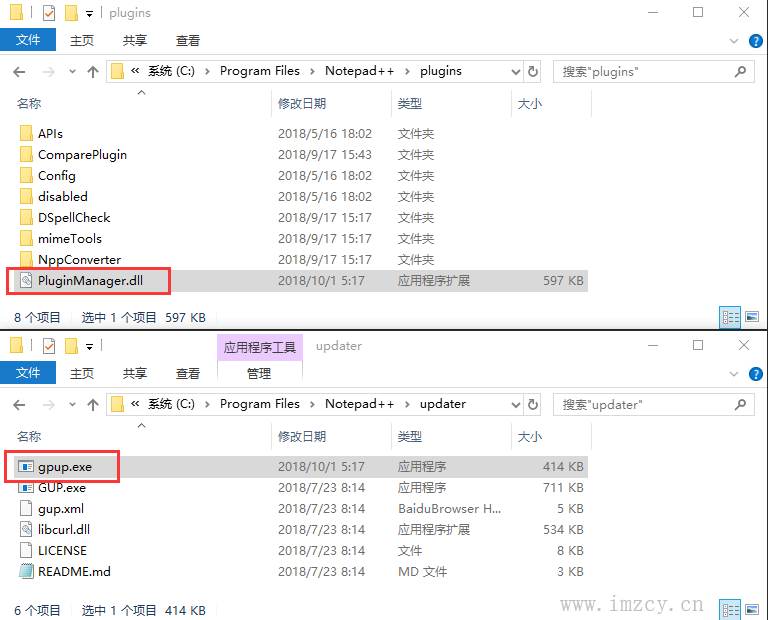
Task: Click the libcurl.dll file icon
Action: coord(27,530)
